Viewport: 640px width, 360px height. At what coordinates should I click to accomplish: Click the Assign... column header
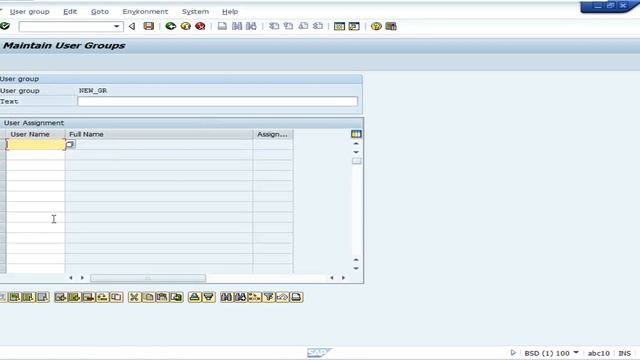click(273, 134)
